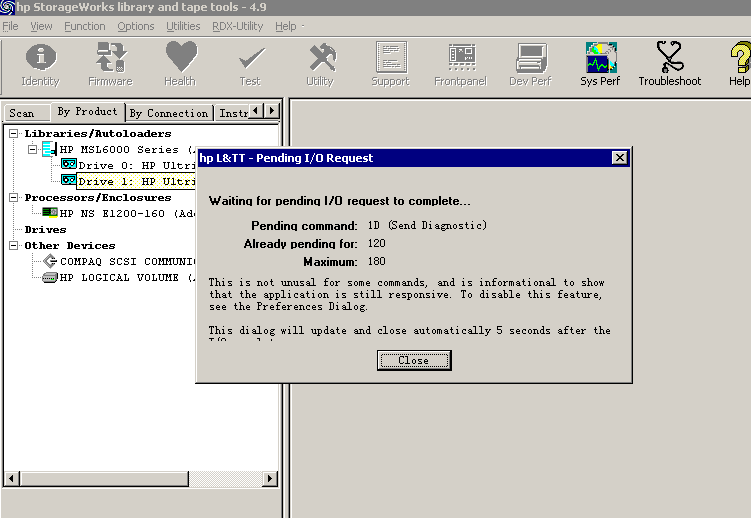Click the COMPAQ SCSI COMMUNICATE device icon
This screenshot has height=518, width=751.
pyautogui.click(x=50, y=261)
